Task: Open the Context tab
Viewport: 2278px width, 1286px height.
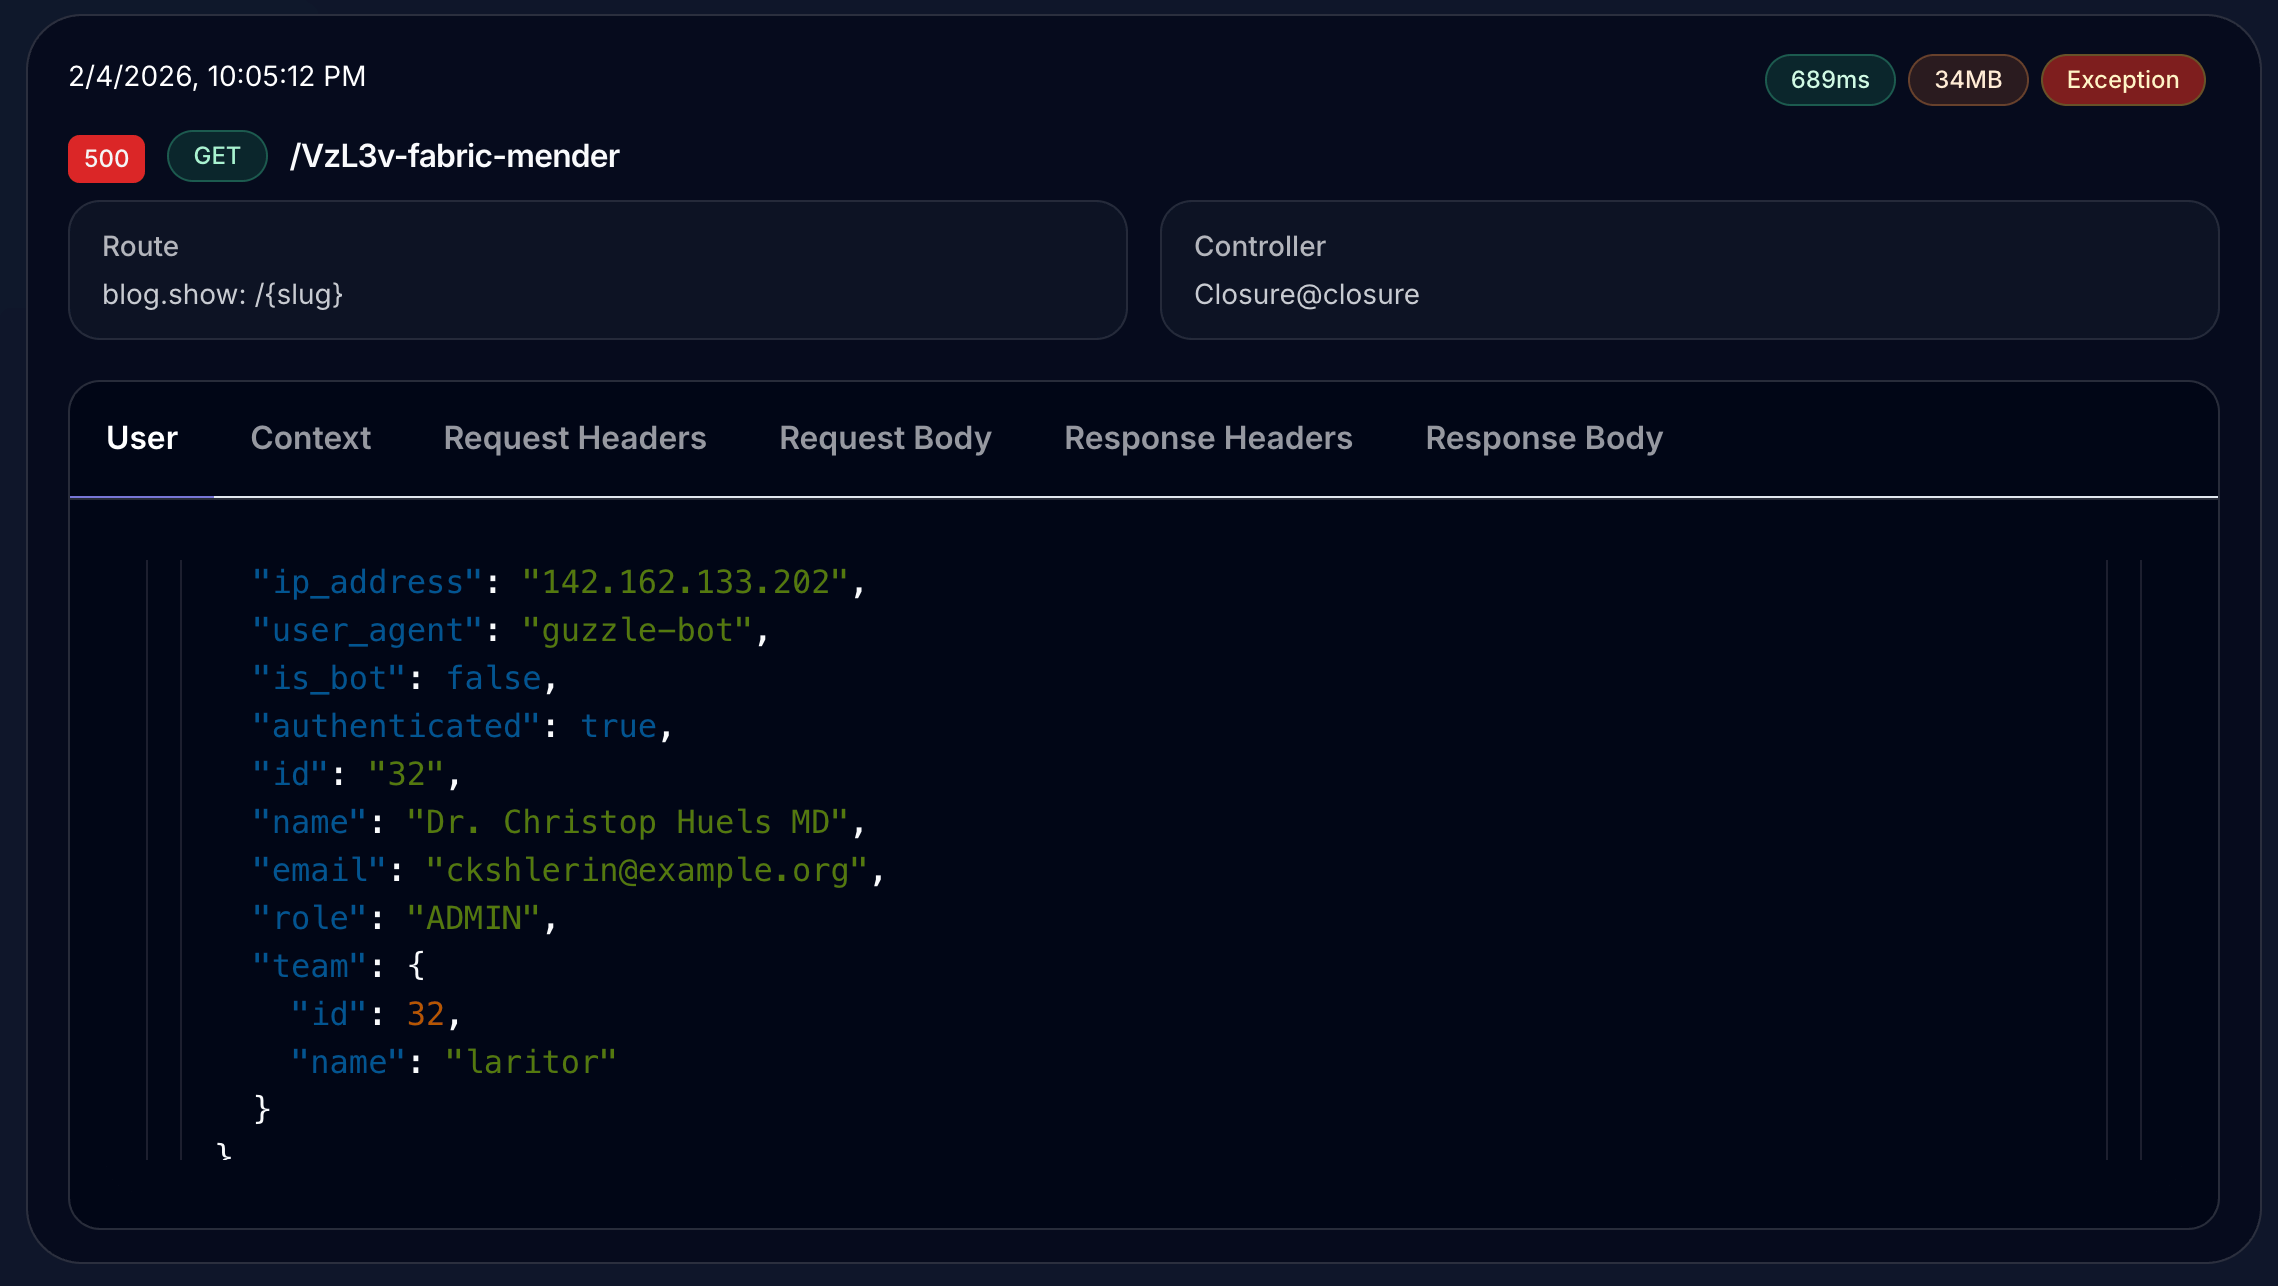Action: [x=310, y=438]
